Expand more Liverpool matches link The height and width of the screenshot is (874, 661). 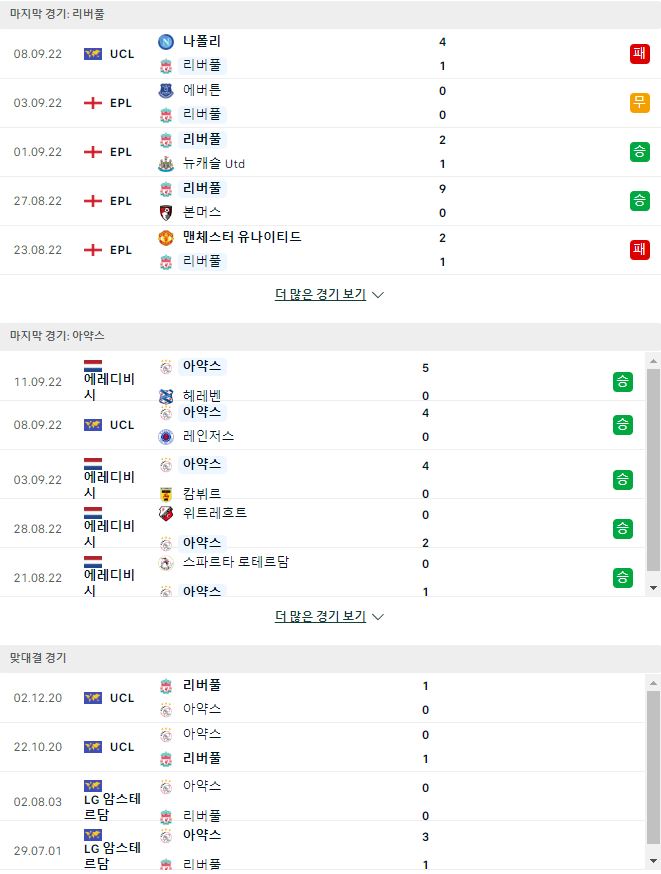(x=329, y=294)
